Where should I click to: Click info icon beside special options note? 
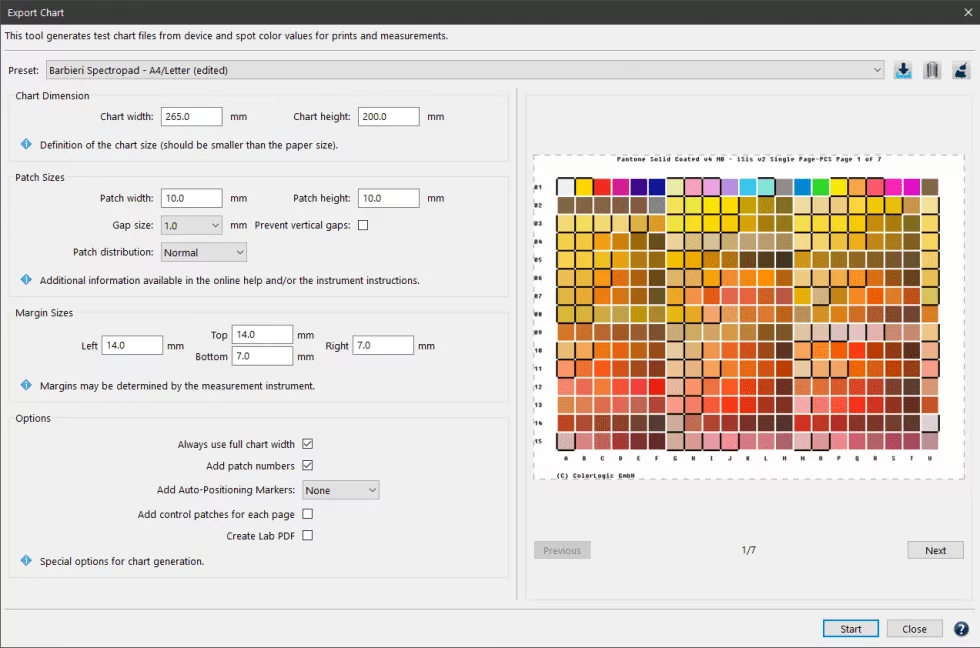(x=26, y=561)
